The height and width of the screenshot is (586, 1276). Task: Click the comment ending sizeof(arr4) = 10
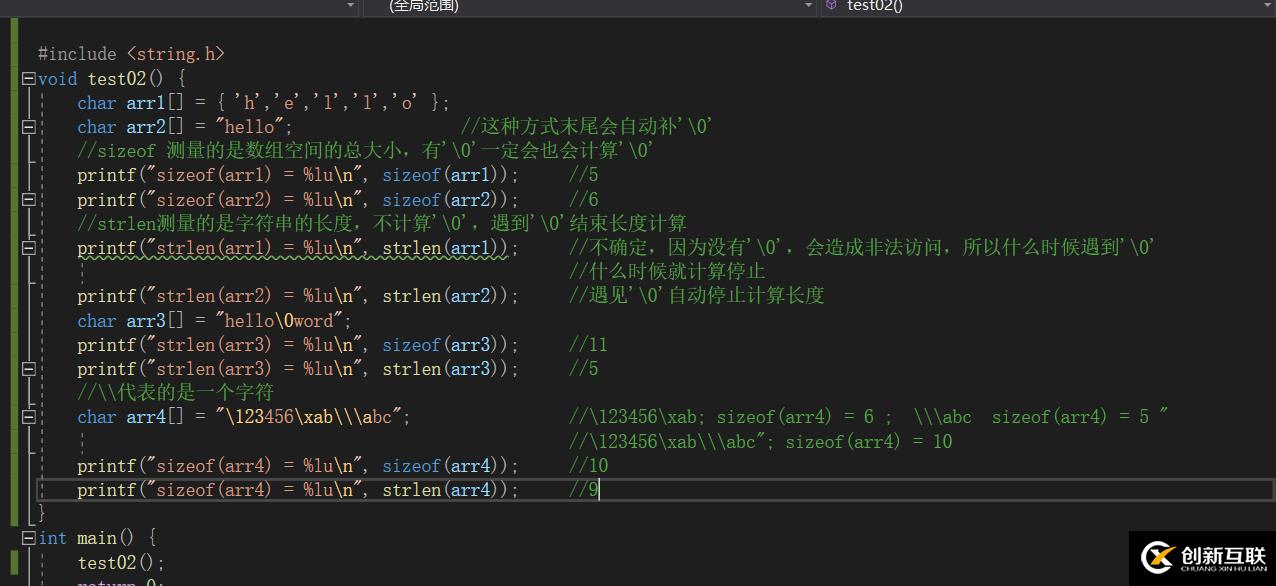point(761,442)
